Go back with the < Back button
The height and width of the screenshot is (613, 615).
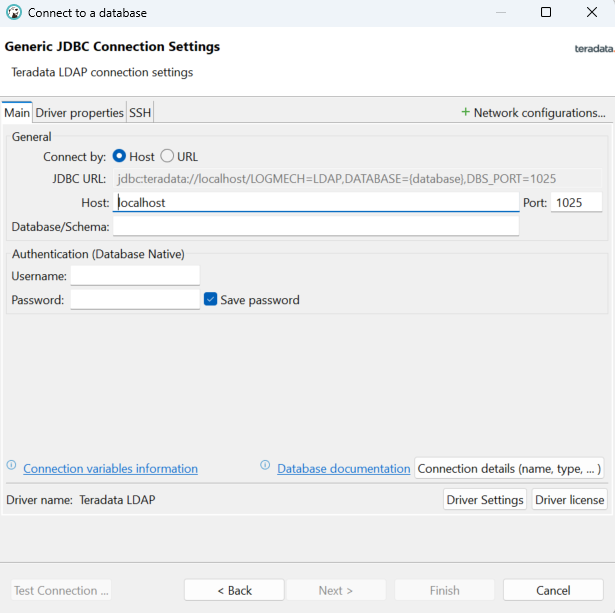[x=234, y=590]
